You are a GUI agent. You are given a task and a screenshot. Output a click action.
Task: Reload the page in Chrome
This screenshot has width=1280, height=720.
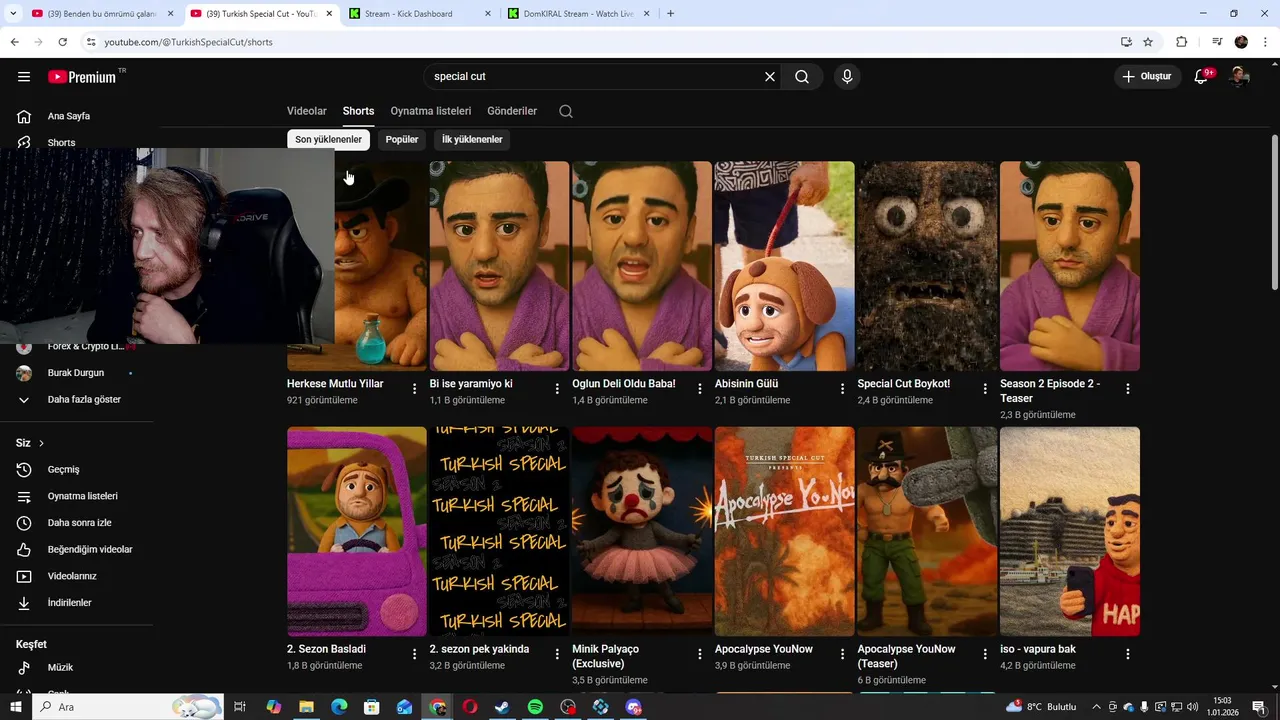point(62,42)
